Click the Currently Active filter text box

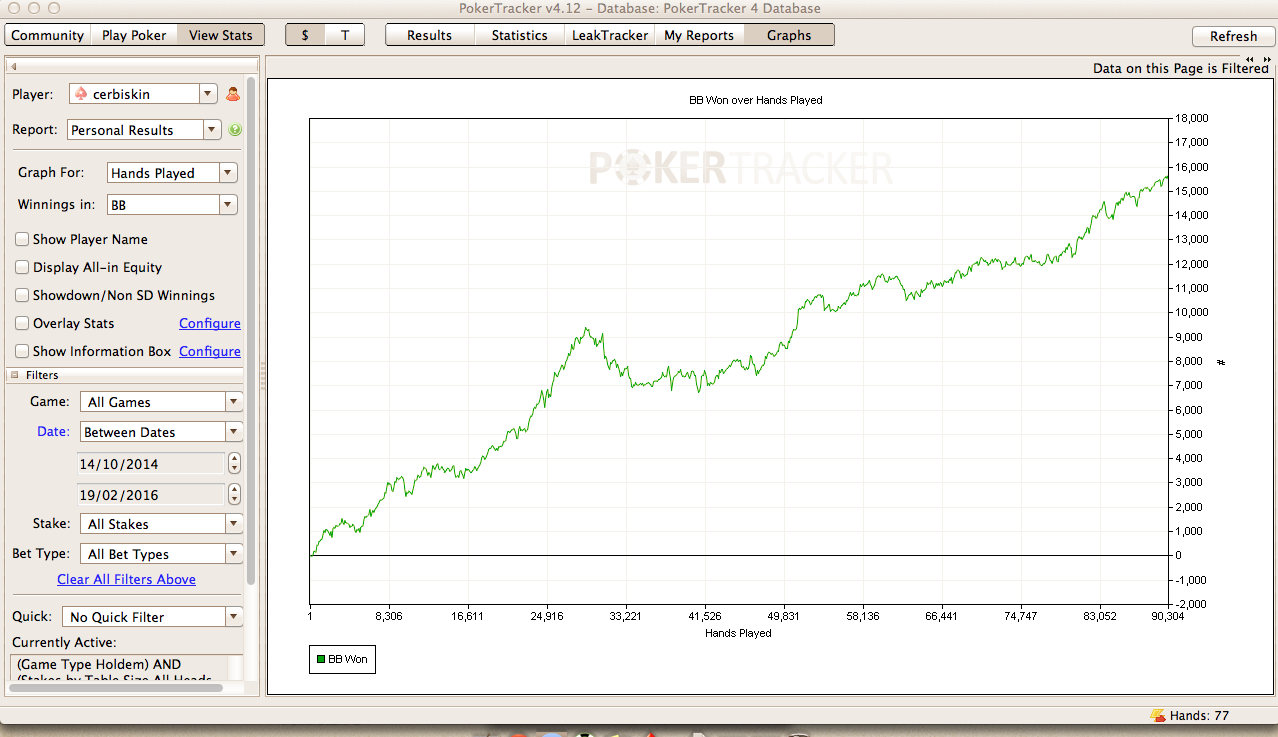click(126, 669)
